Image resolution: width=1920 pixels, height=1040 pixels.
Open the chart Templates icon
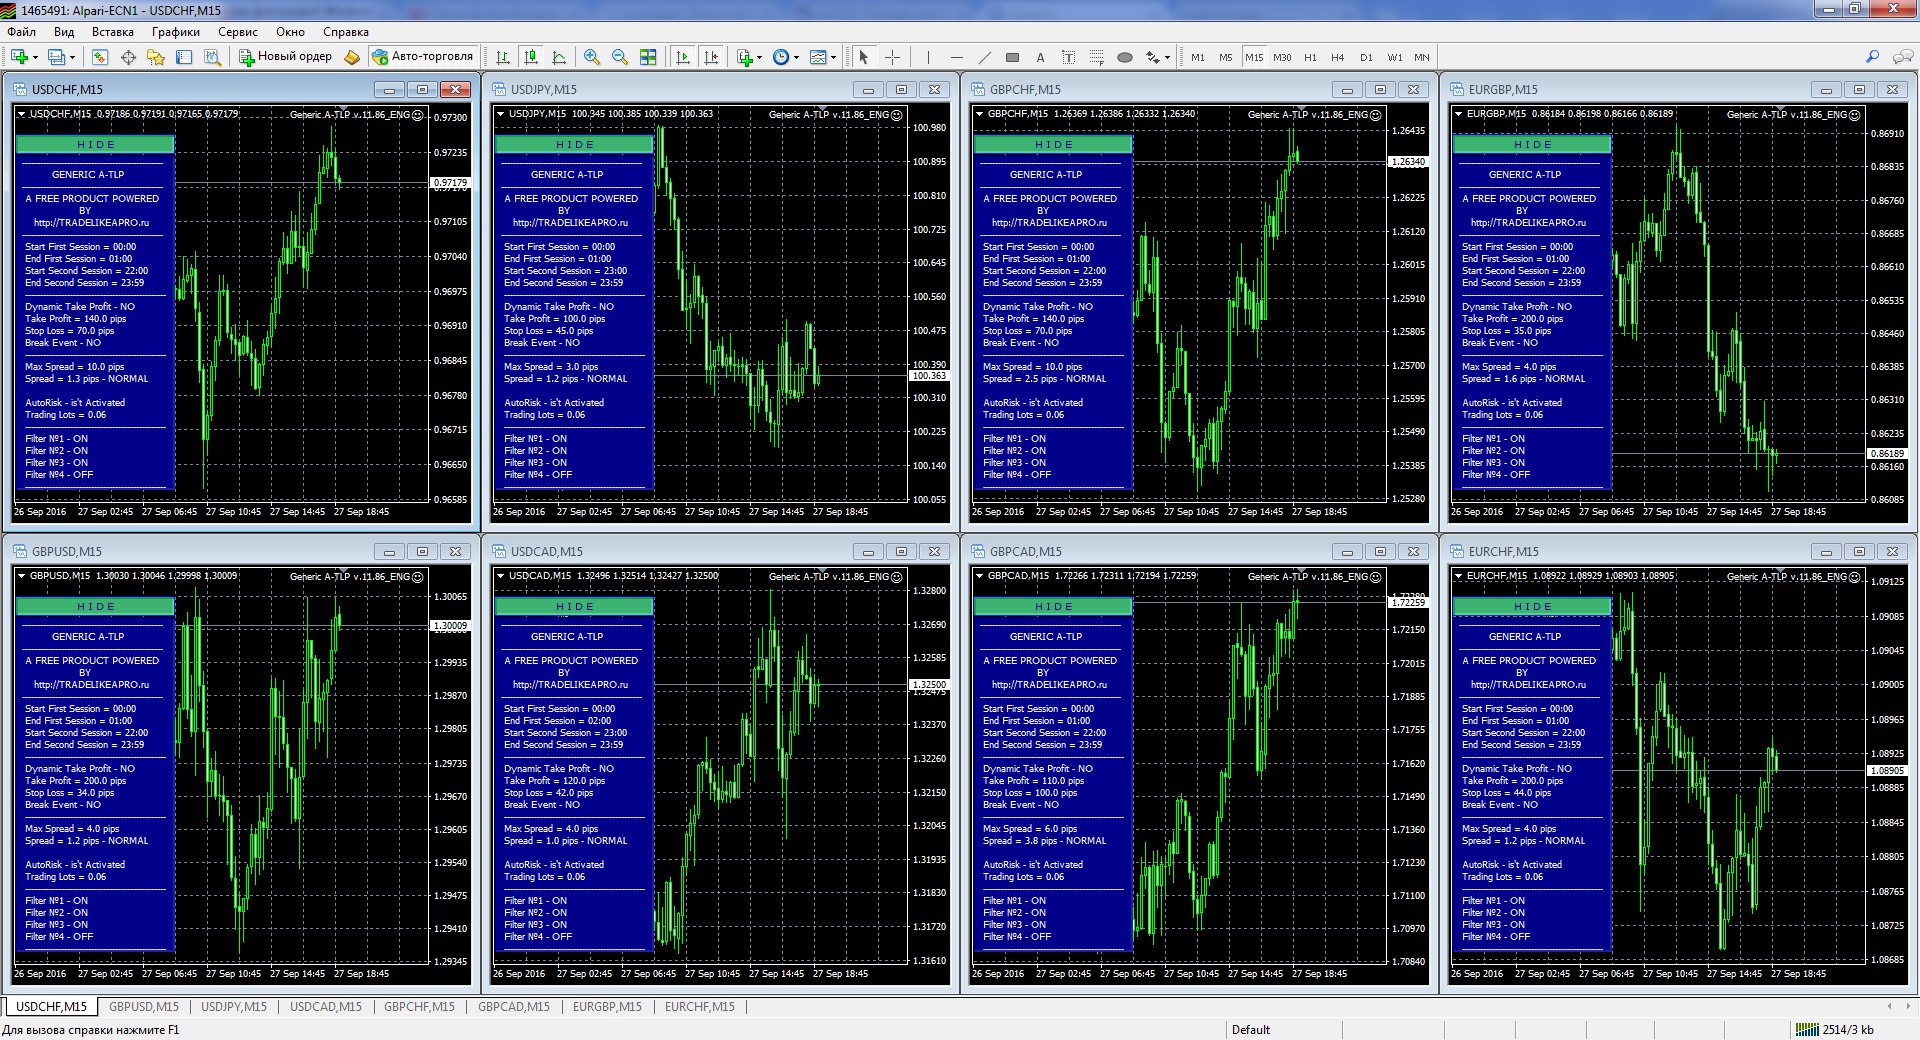pyautogui.click(x=817, y=57)
